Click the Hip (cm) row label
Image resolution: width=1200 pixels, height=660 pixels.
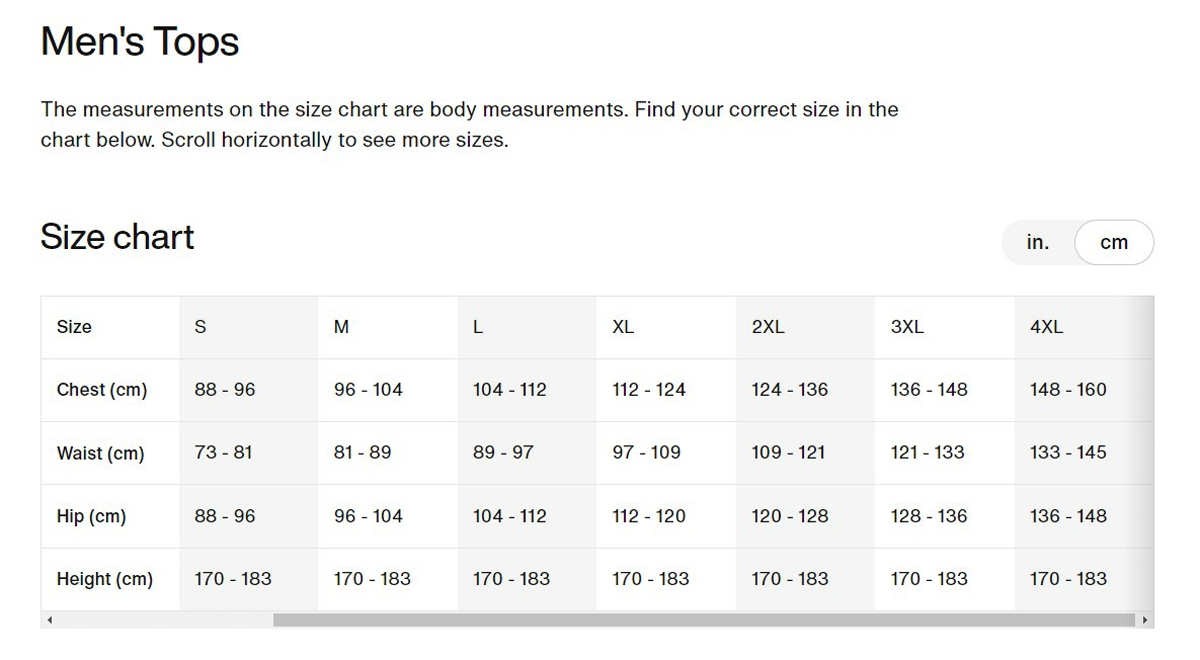click(x=91, y=516)
